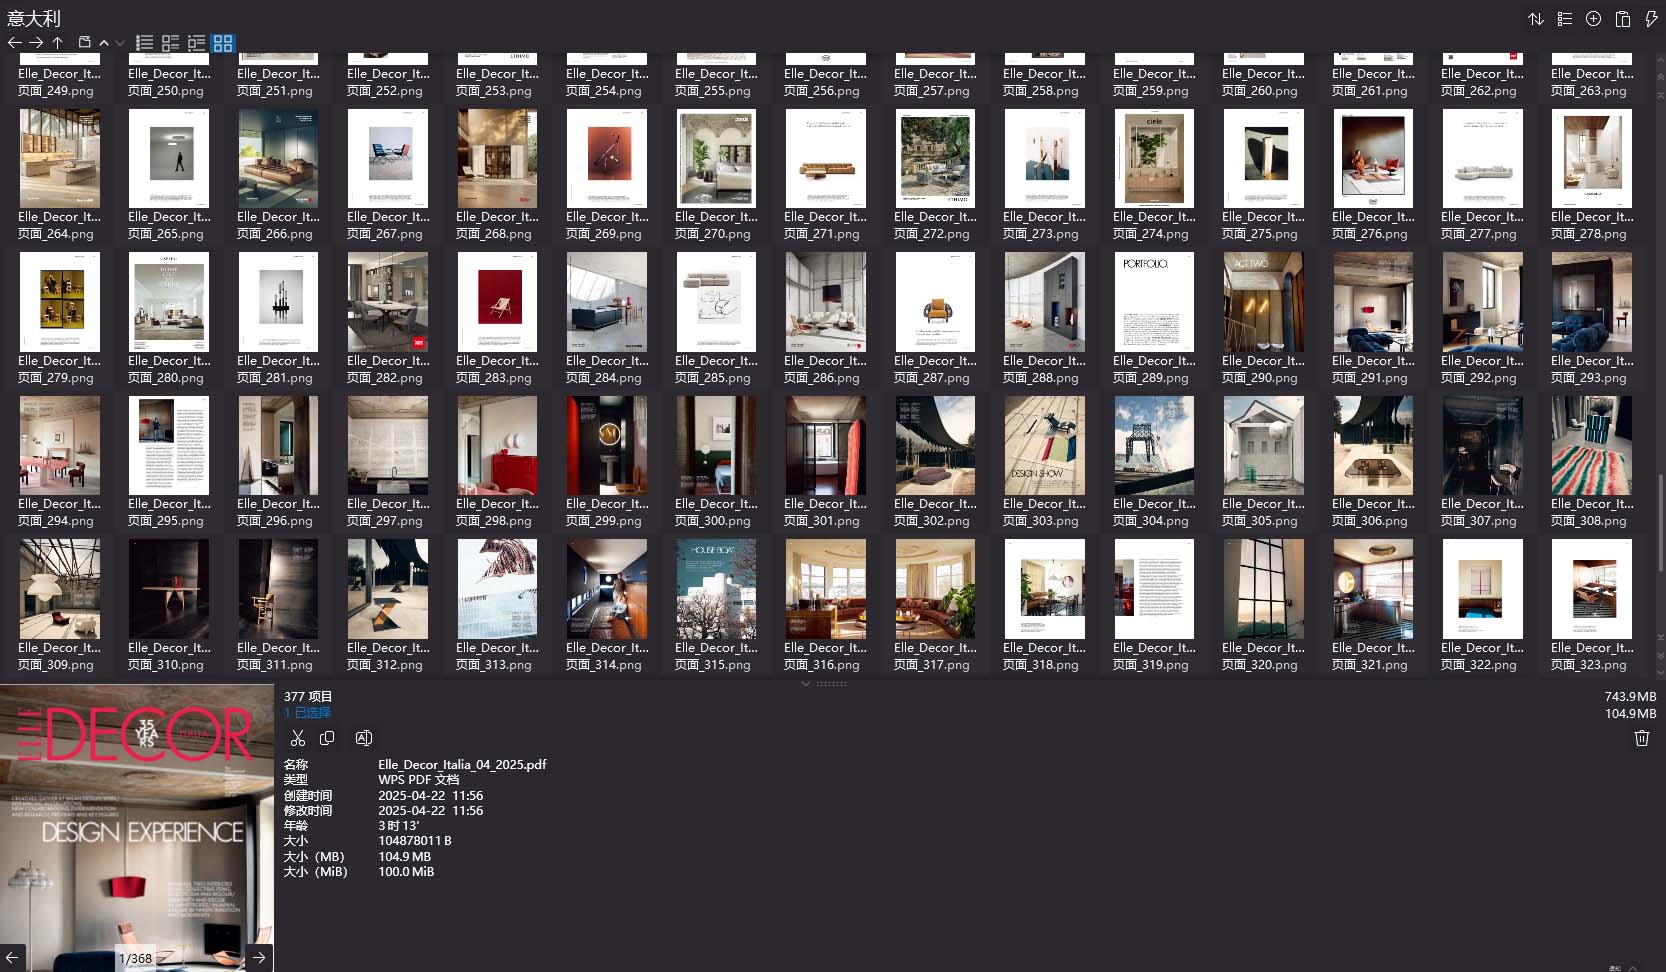Collapse the preview pane with the divider chevron
The height and width of the screenshot is (972, 1666).
(x=806, y=684)
